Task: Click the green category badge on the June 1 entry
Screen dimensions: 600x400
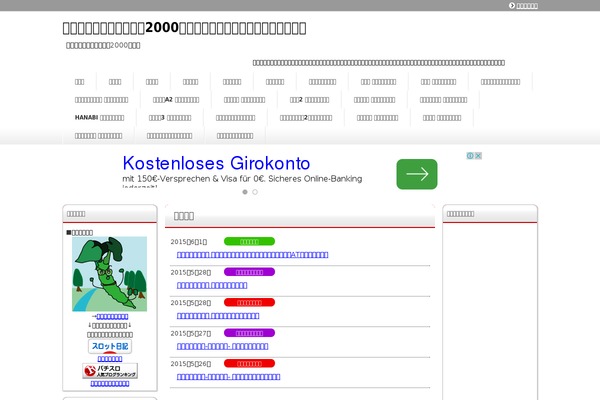Action: [x=249, y=242]
